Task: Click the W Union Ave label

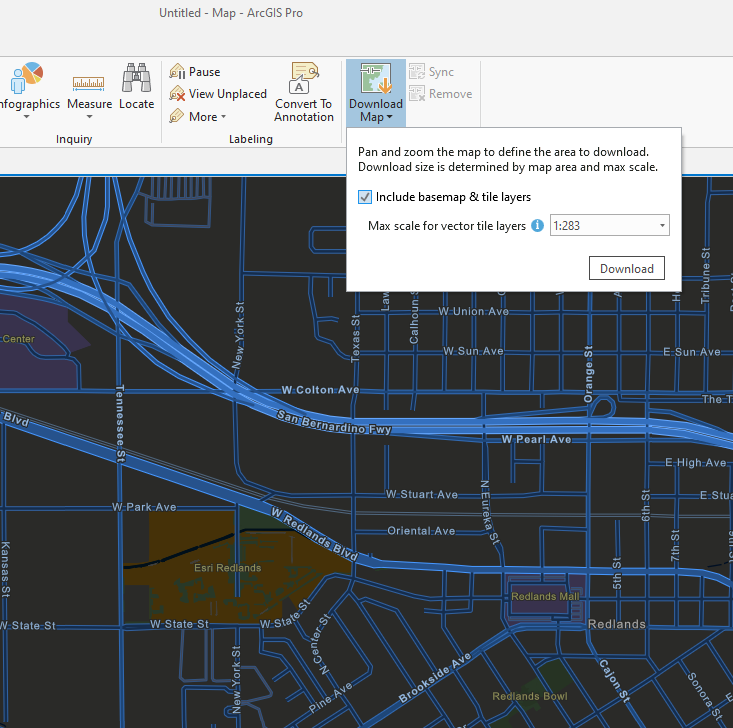Action: tap(473, 311)
